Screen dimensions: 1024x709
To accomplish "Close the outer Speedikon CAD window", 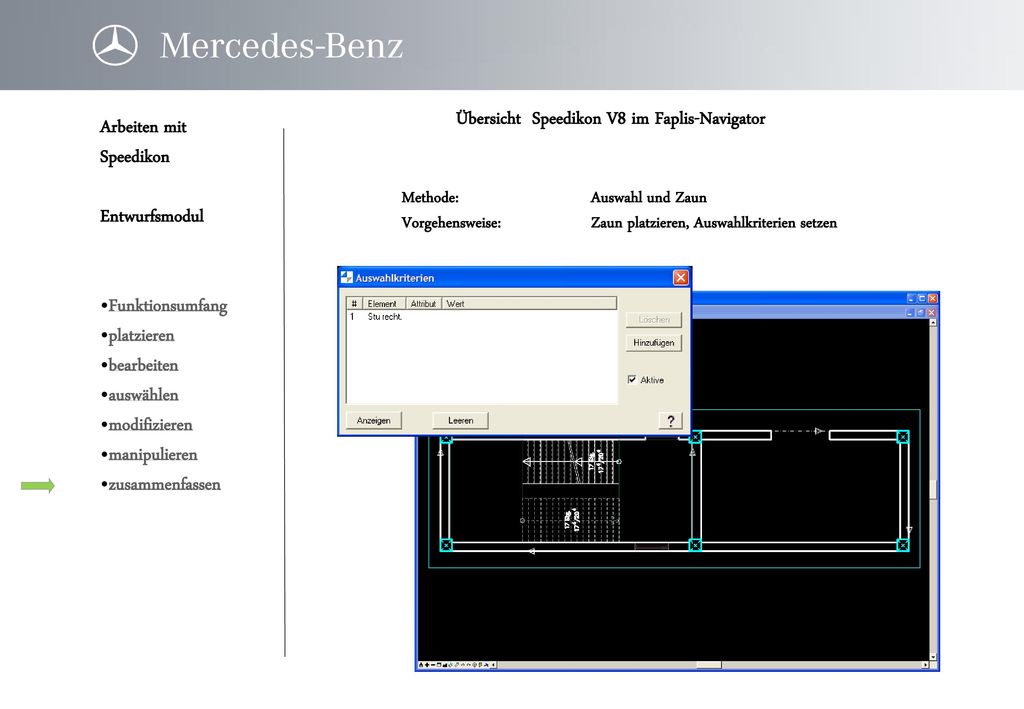I will tap(933, 298).
